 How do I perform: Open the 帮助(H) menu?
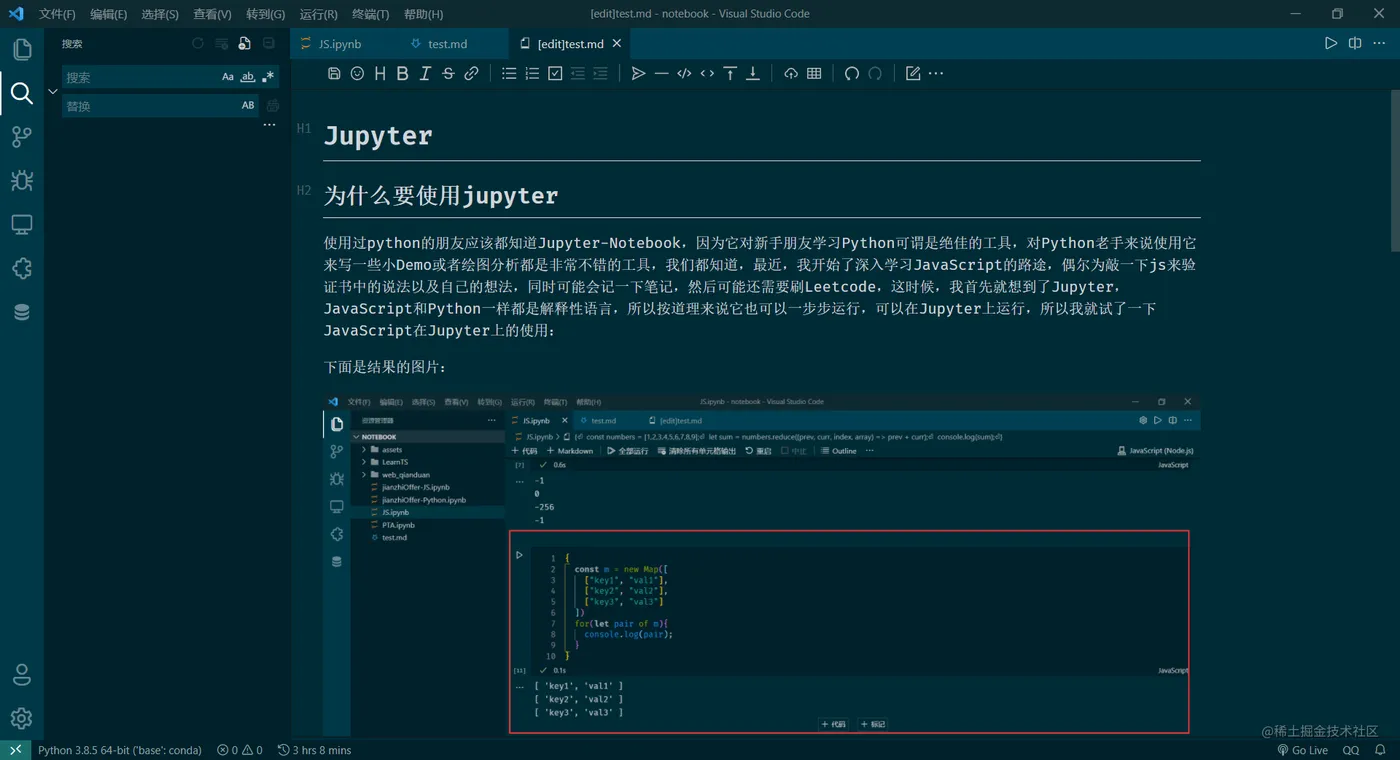[x=424, y=14]
